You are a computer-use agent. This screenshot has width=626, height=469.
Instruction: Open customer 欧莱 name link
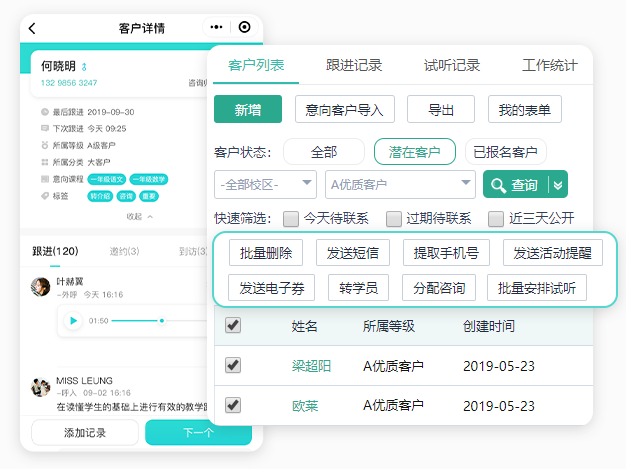point(305,406)
